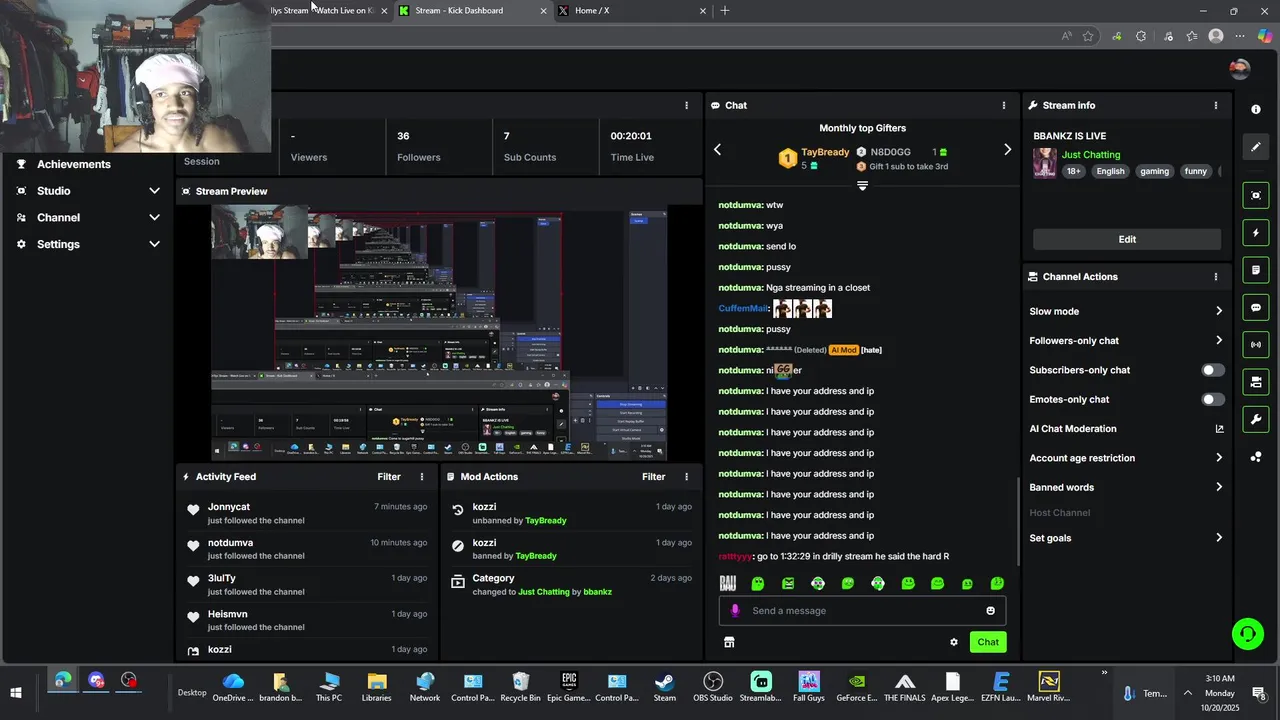Switch to Home / X browser tab
This screenshot has width=1280, height=720.
point(632,11)
